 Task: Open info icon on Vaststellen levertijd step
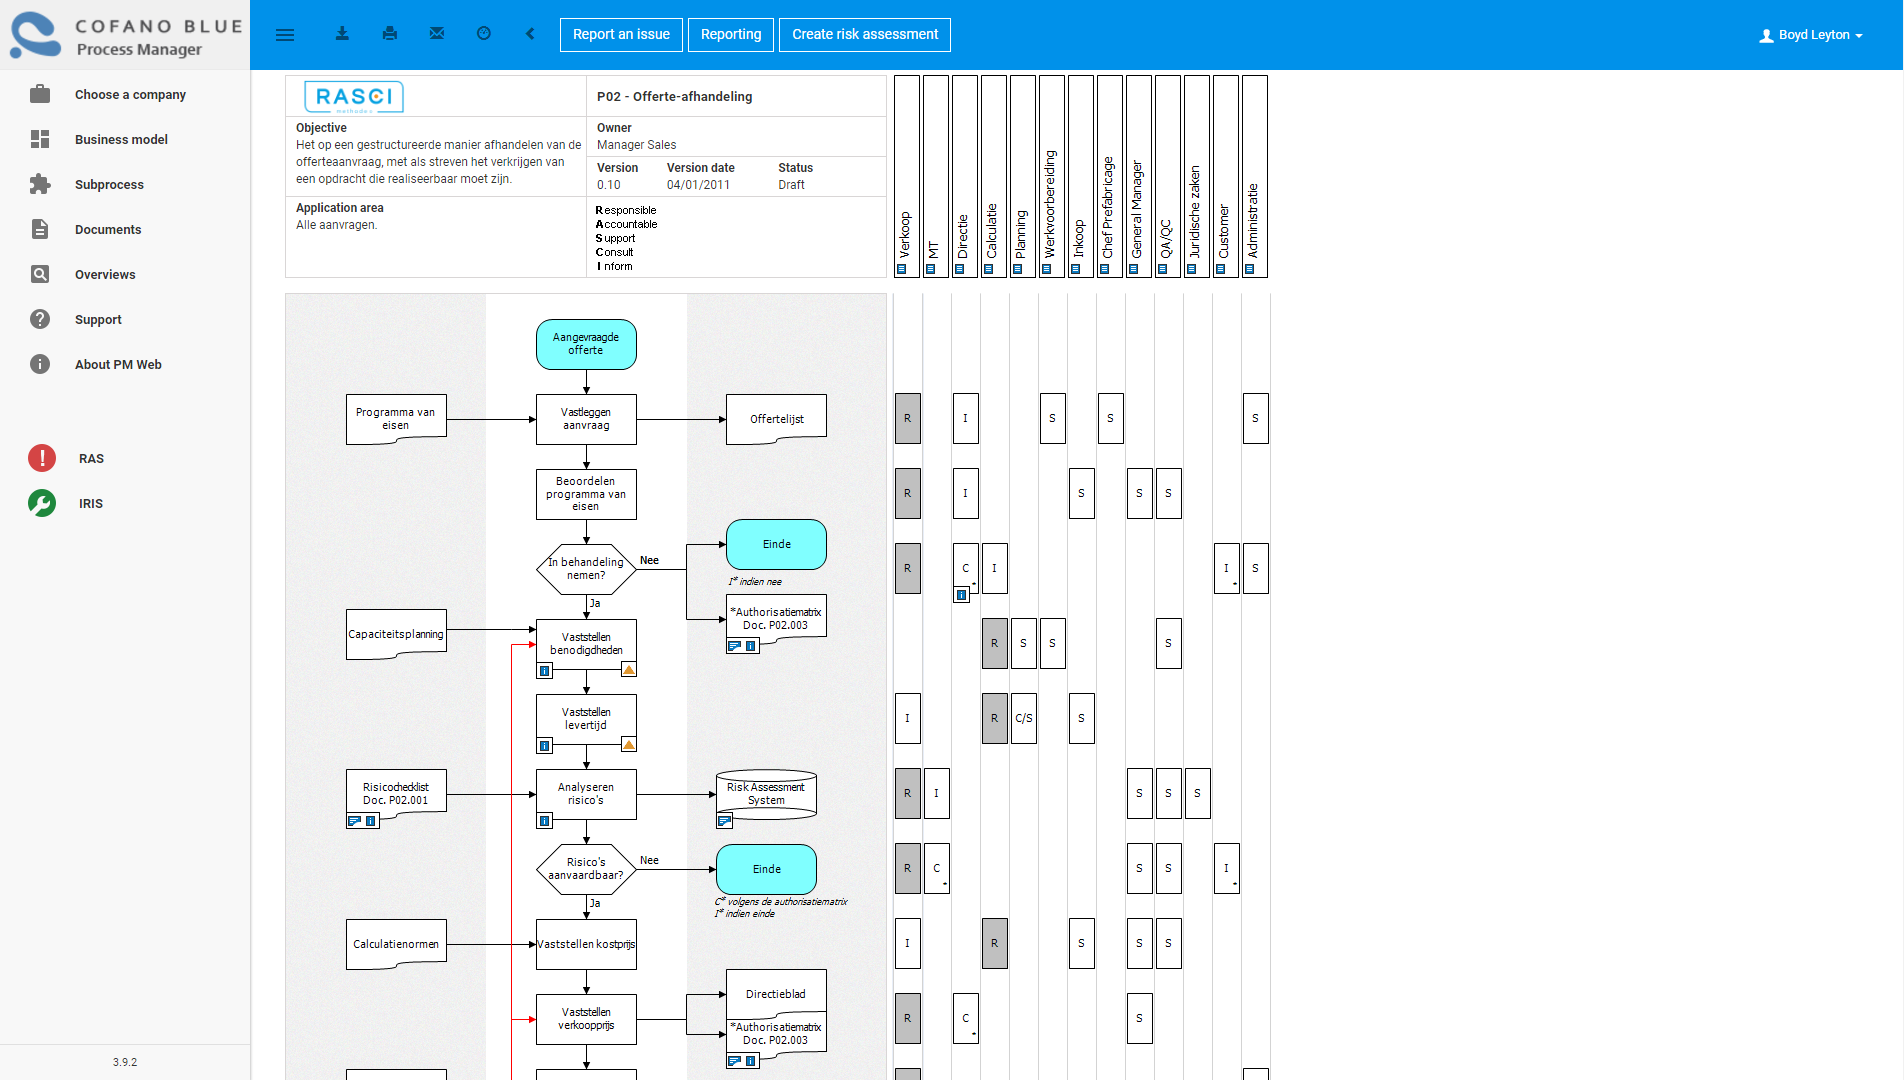(x=545, y=746)
